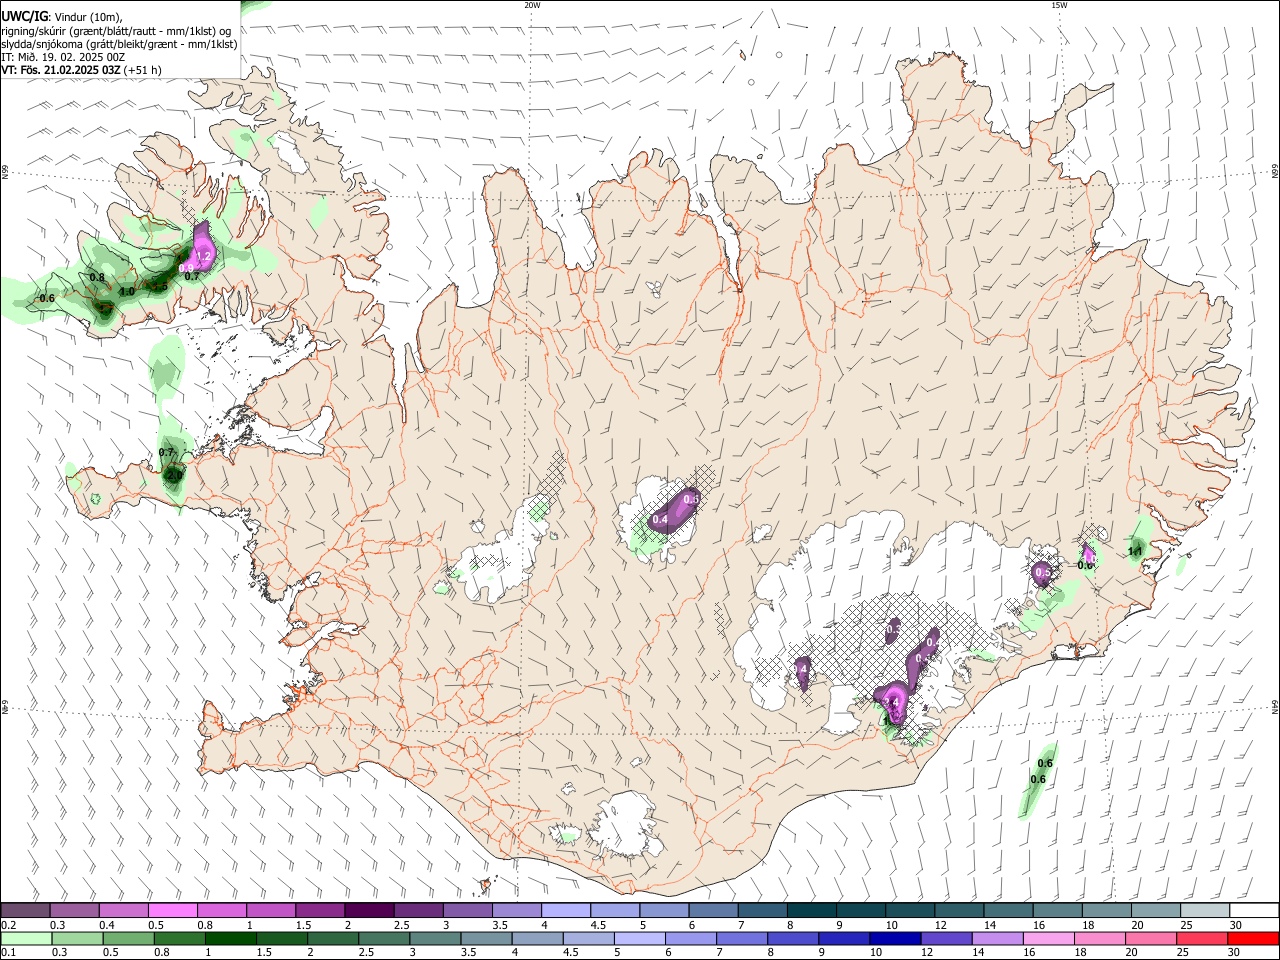Pick the bright red lower swatch after 30
The height and width of the screenshot is (960, 1280).
click(x=1252, y=938)
